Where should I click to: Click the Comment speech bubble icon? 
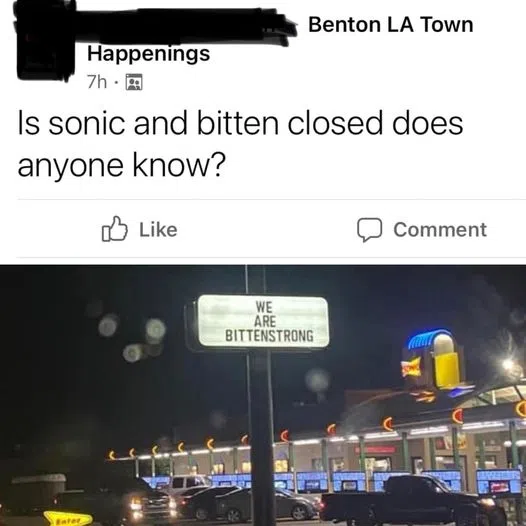[x=369, y=230]
